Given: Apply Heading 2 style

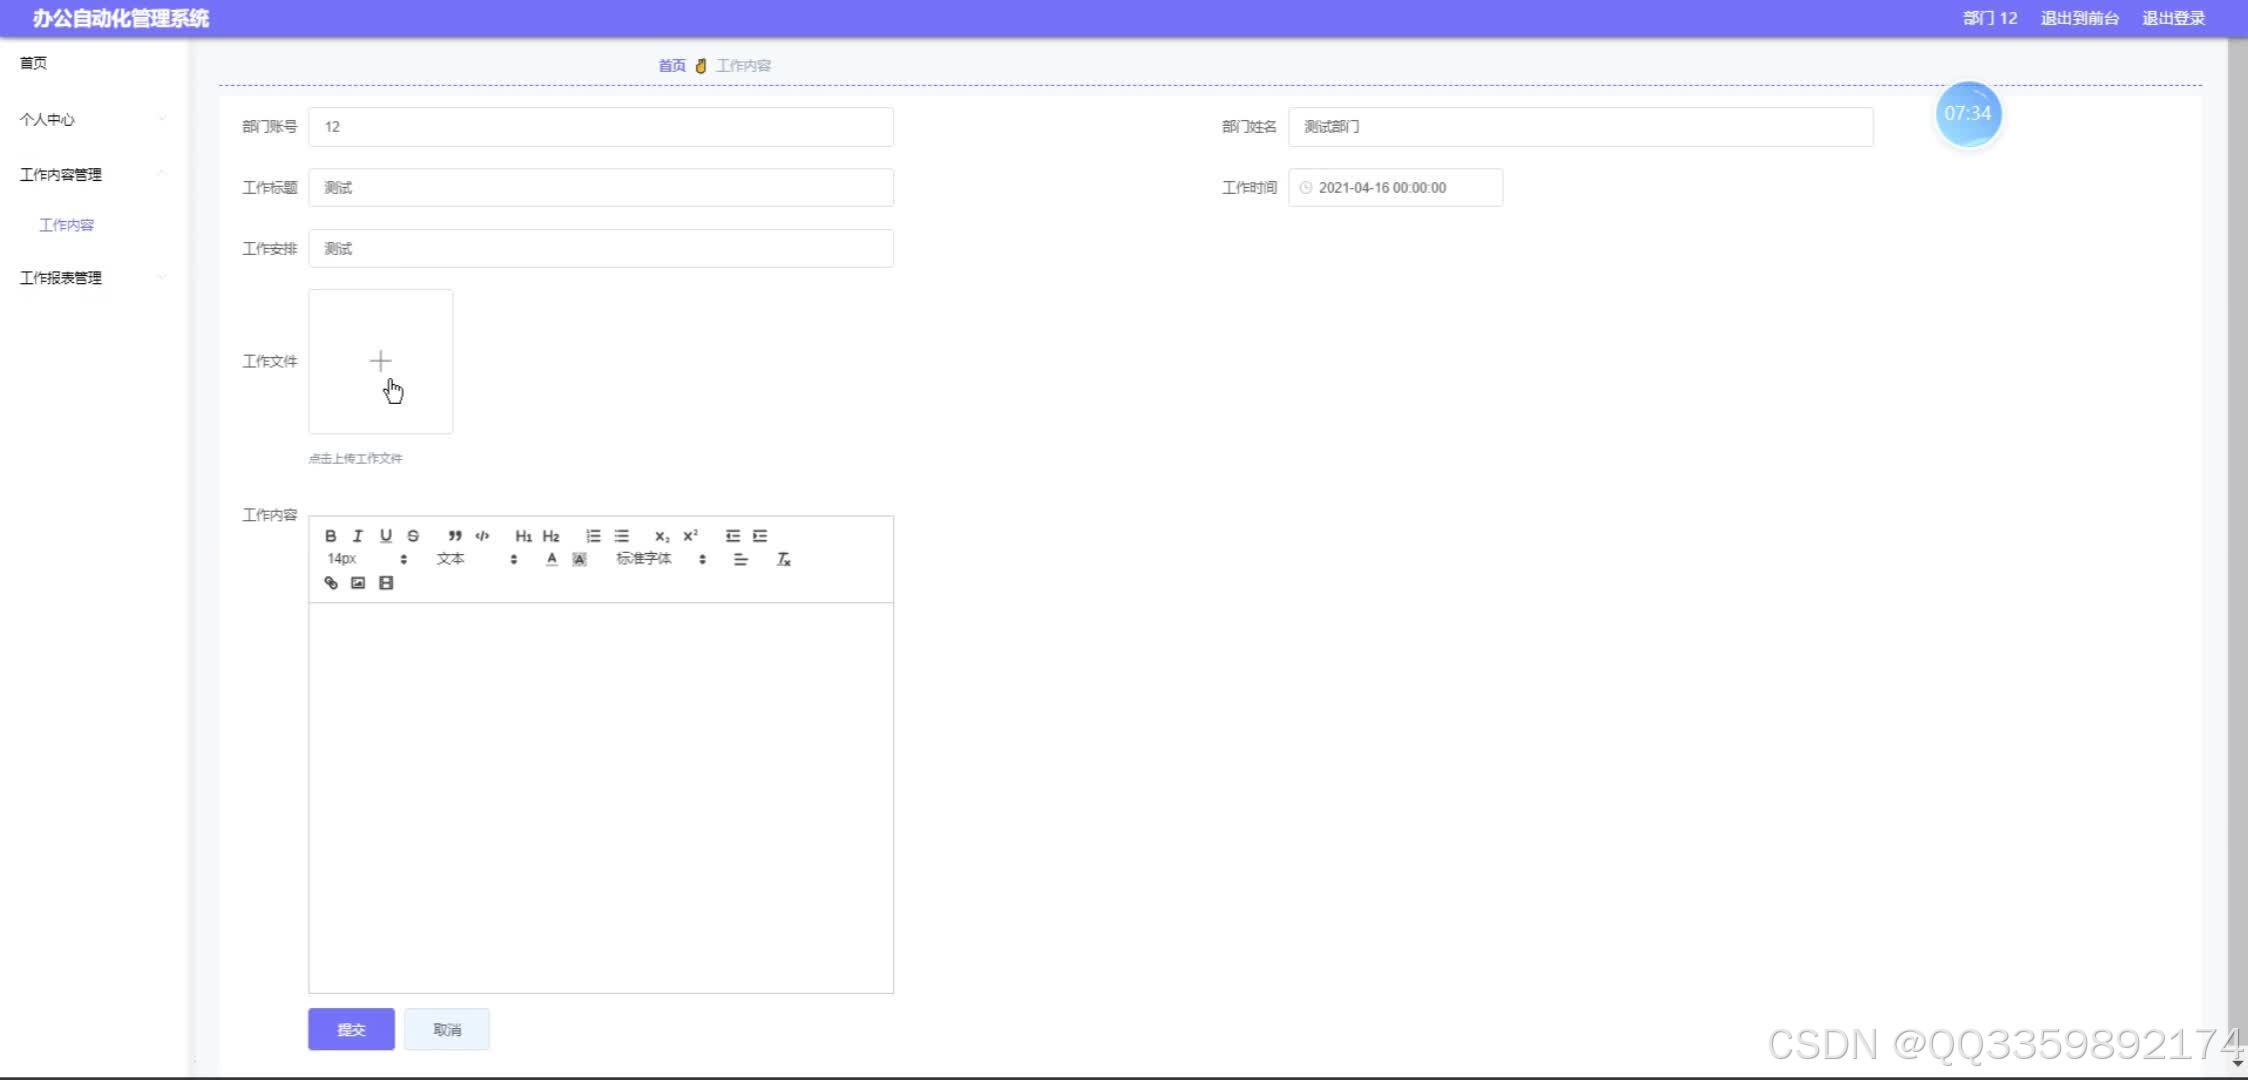Looking at the screenshot, I should tap(551, 536).
